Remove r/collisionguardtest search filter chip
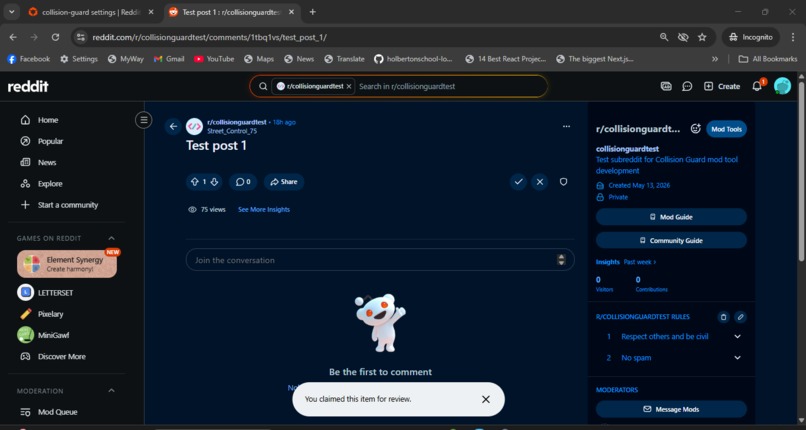This screenshot has width=806, height=430. pyautogui.click(x=349, y=86)
